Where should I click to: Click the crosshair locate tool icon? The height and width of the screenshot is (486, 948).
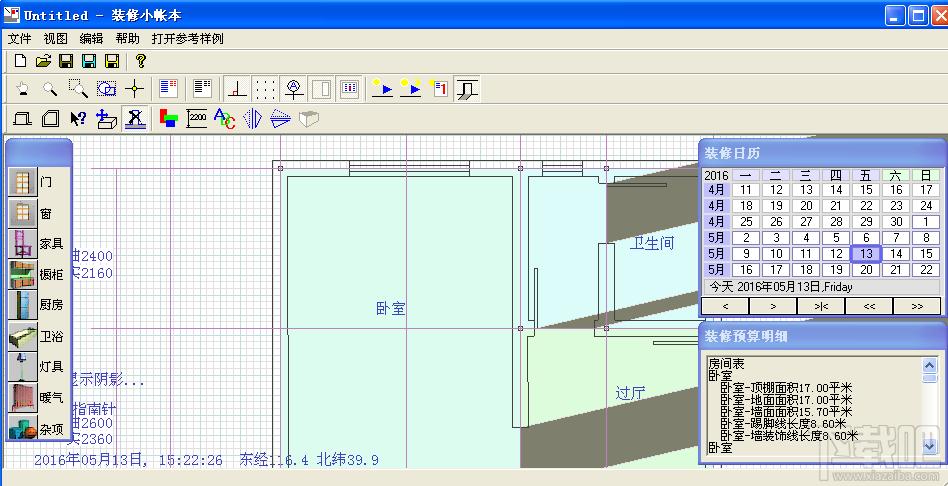click(134, 89)
